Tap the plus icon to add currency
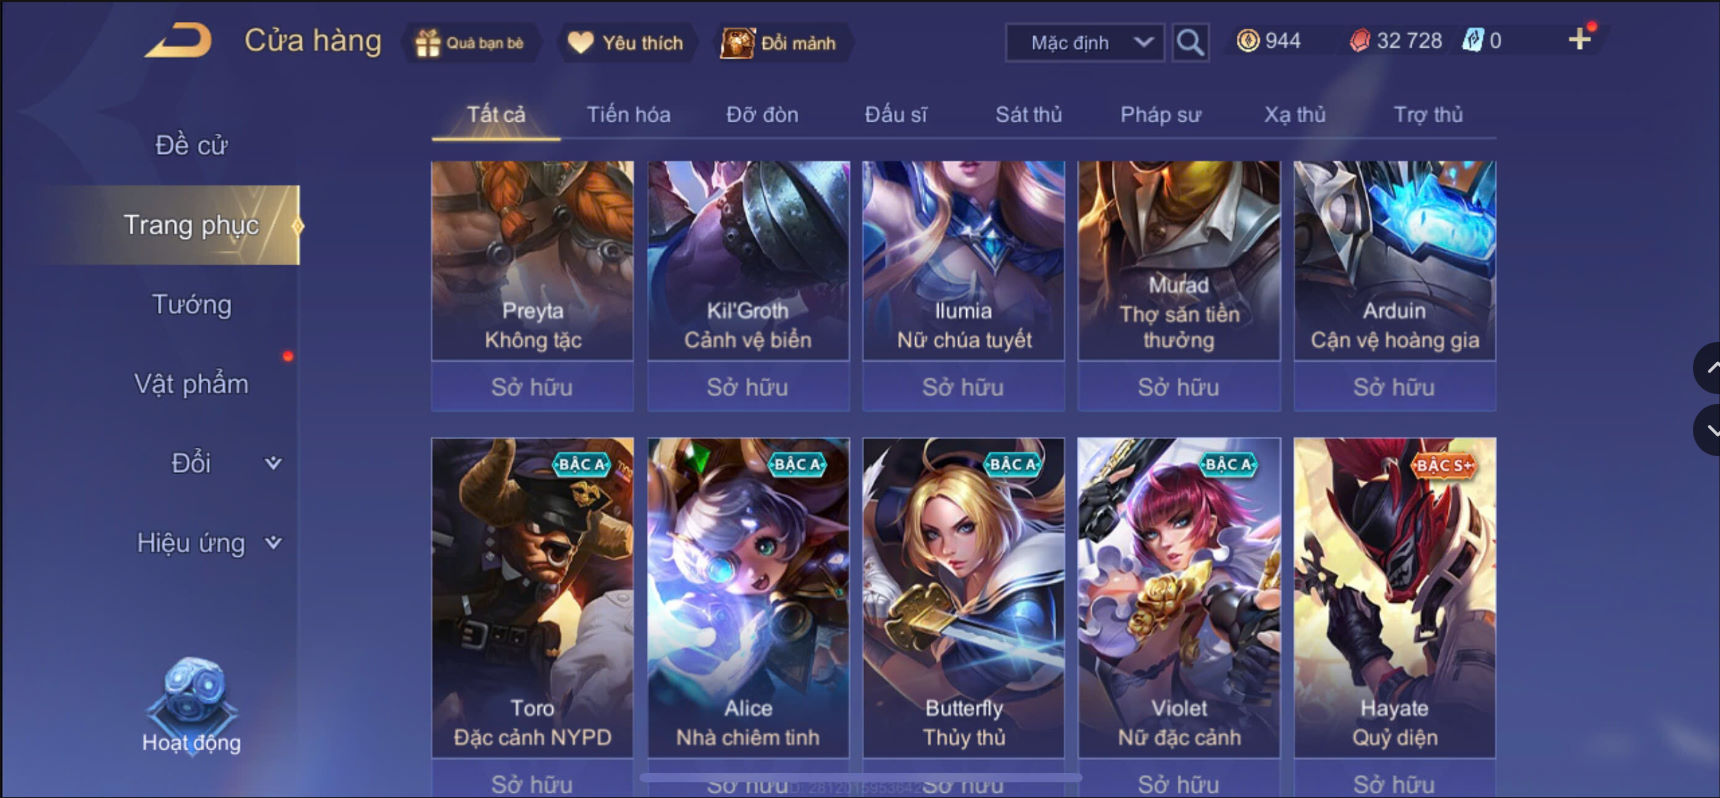 tap(1579, 39)
